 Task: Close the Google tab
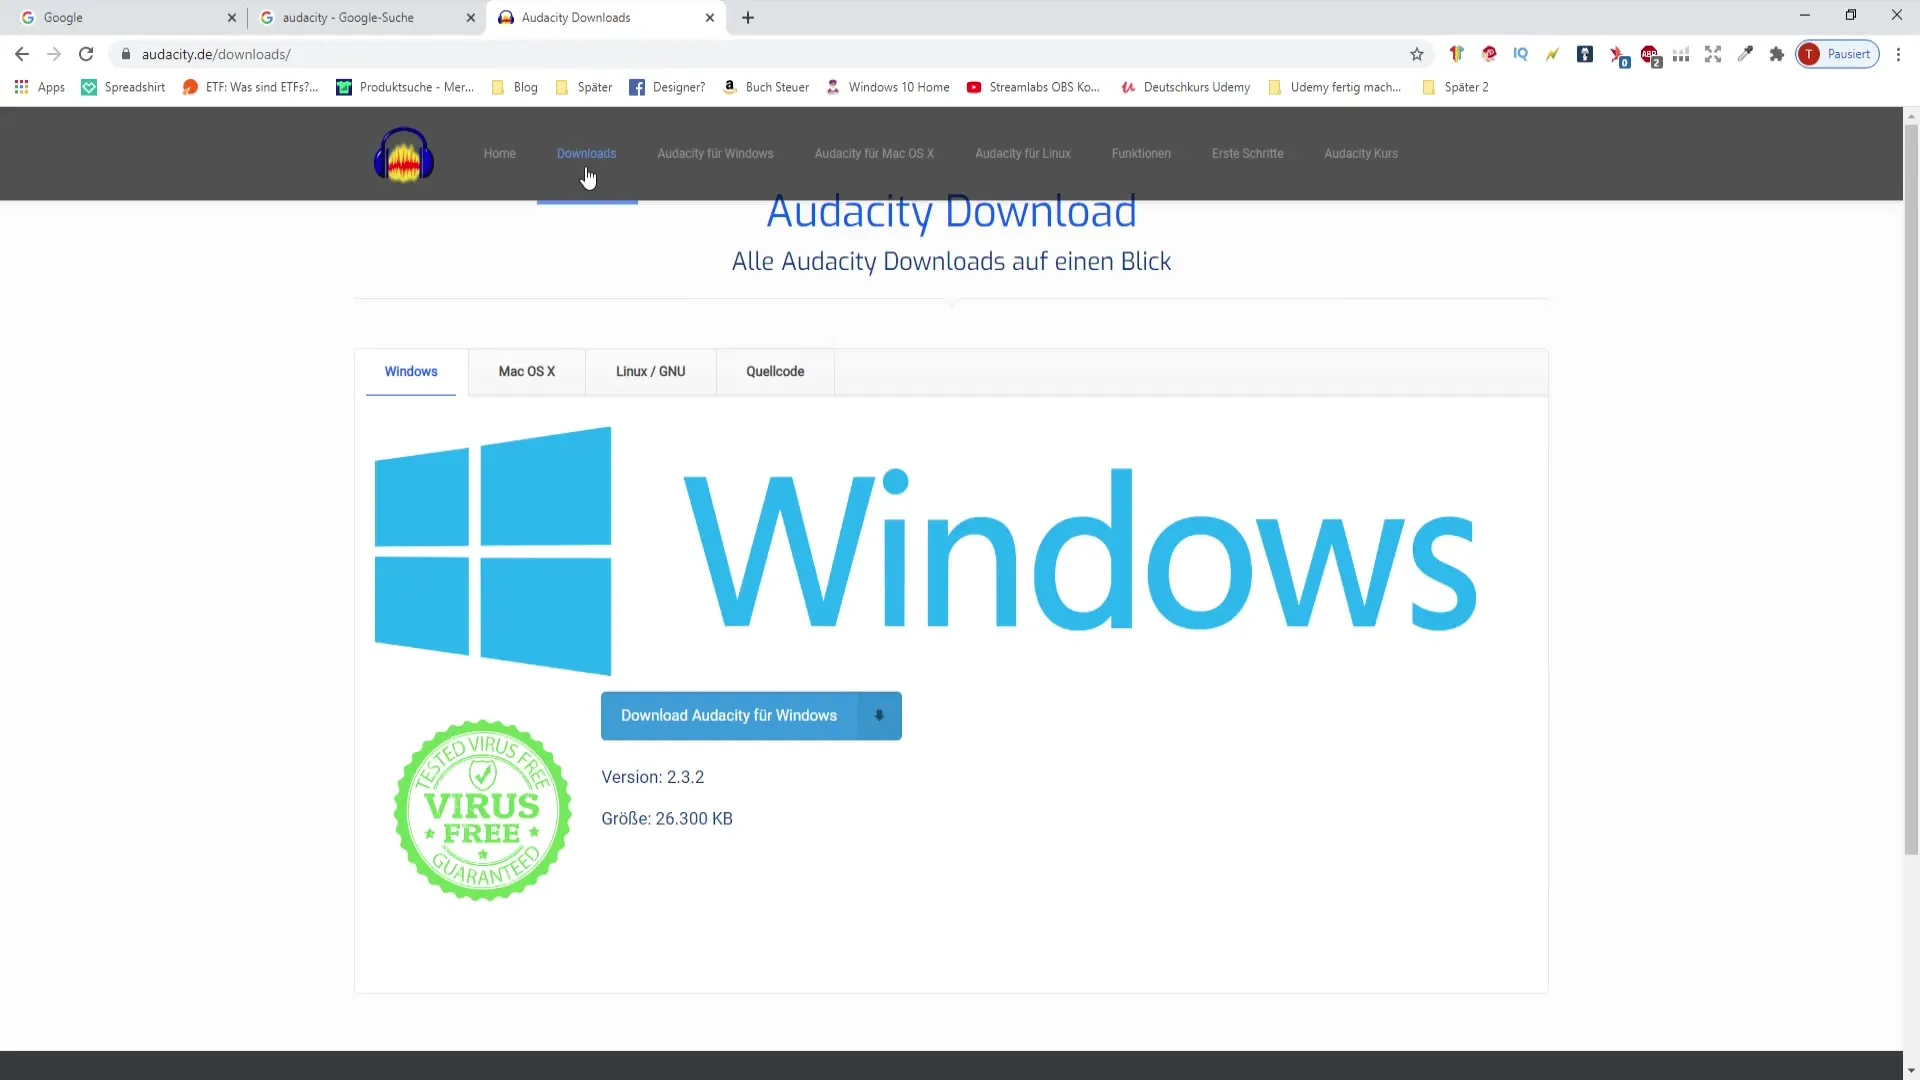(232, 18)
